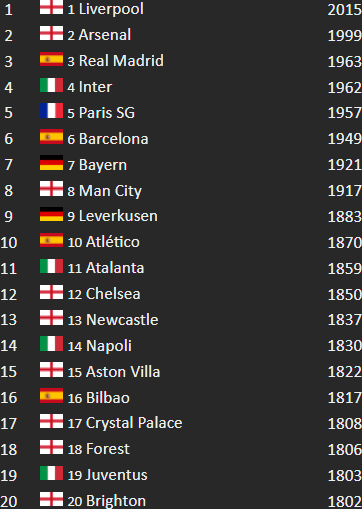Open the Crystal Palace club link
362x509 pixels.
point(134,423)
